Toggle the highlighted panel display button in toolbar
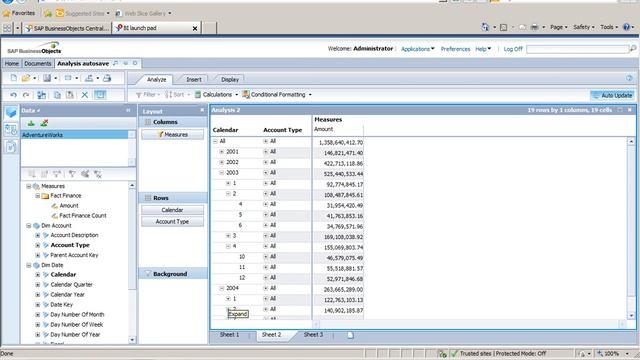Viewport: 640px width, 360px height. [100, 95]
